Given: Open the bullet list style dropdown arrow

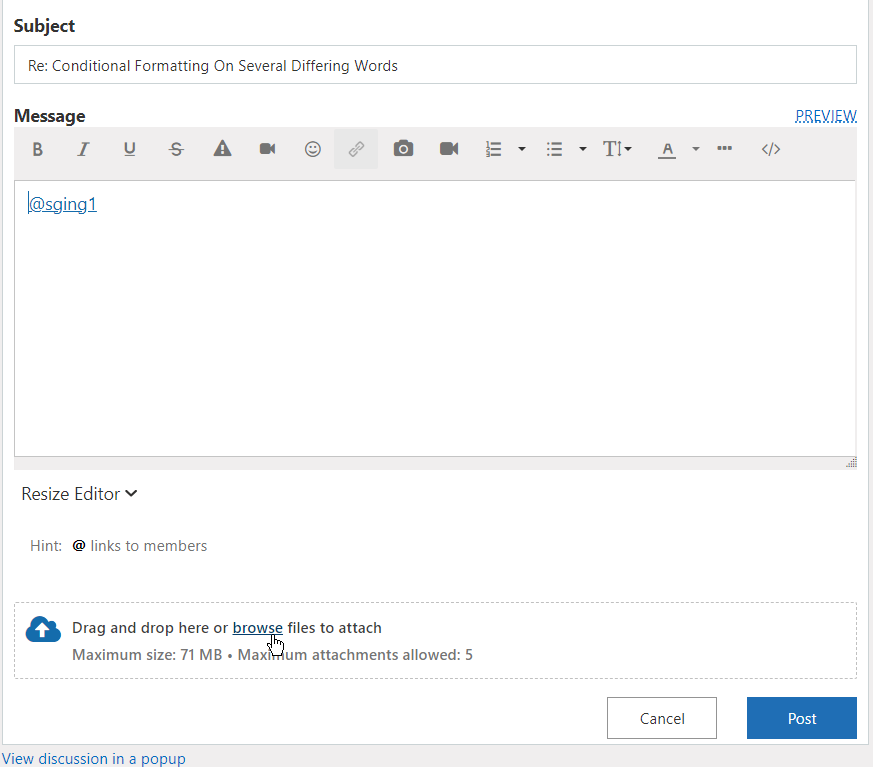Looking at the screenshot, I should point(582,149).
